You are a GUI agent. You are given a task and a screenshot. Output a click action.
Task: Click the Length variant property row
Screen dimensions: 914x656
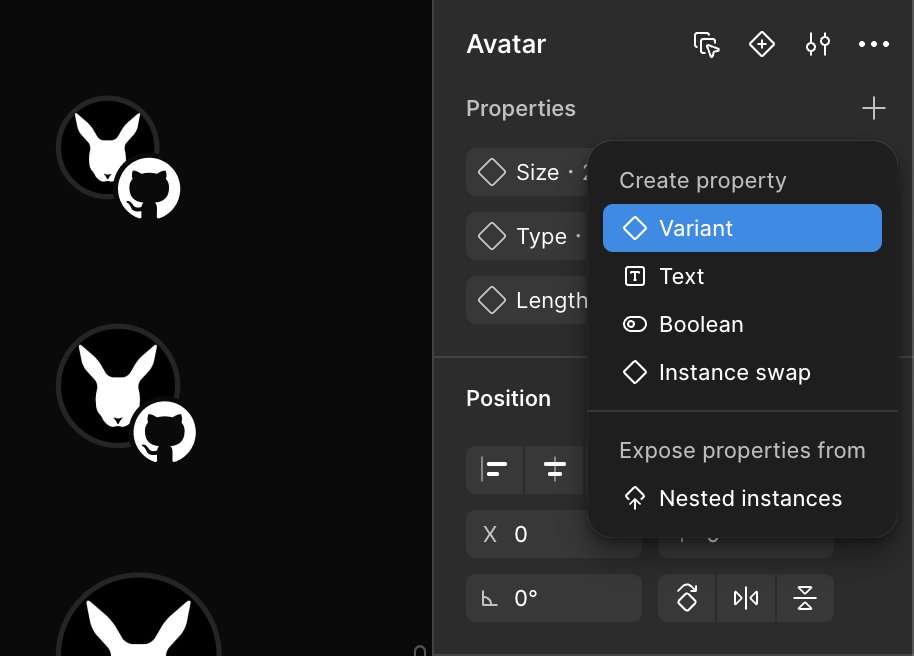[527, 300]
